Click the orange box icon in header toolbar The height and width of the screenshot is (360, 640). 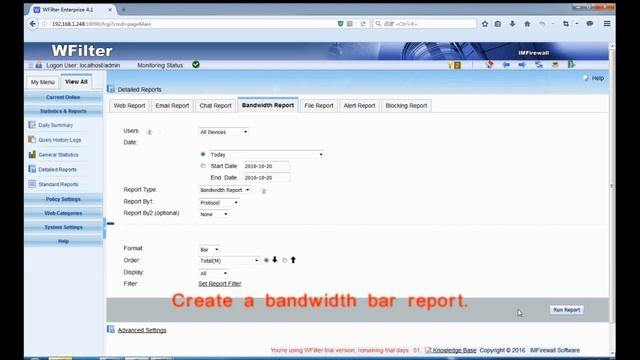[555, 64]
